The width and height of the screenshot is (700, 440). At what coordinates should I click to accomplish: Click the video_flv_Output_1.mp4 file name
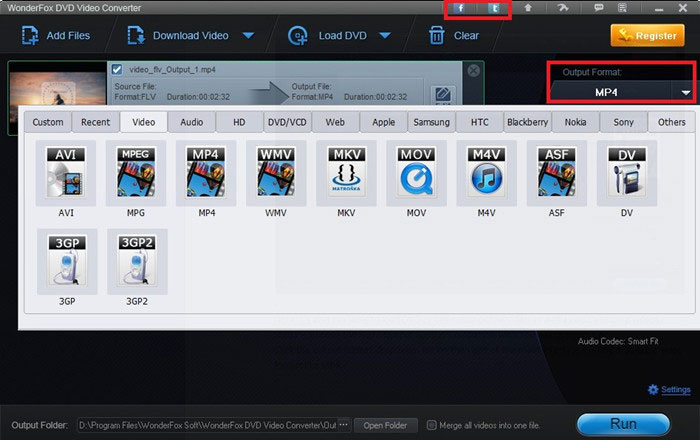(172, 70)
